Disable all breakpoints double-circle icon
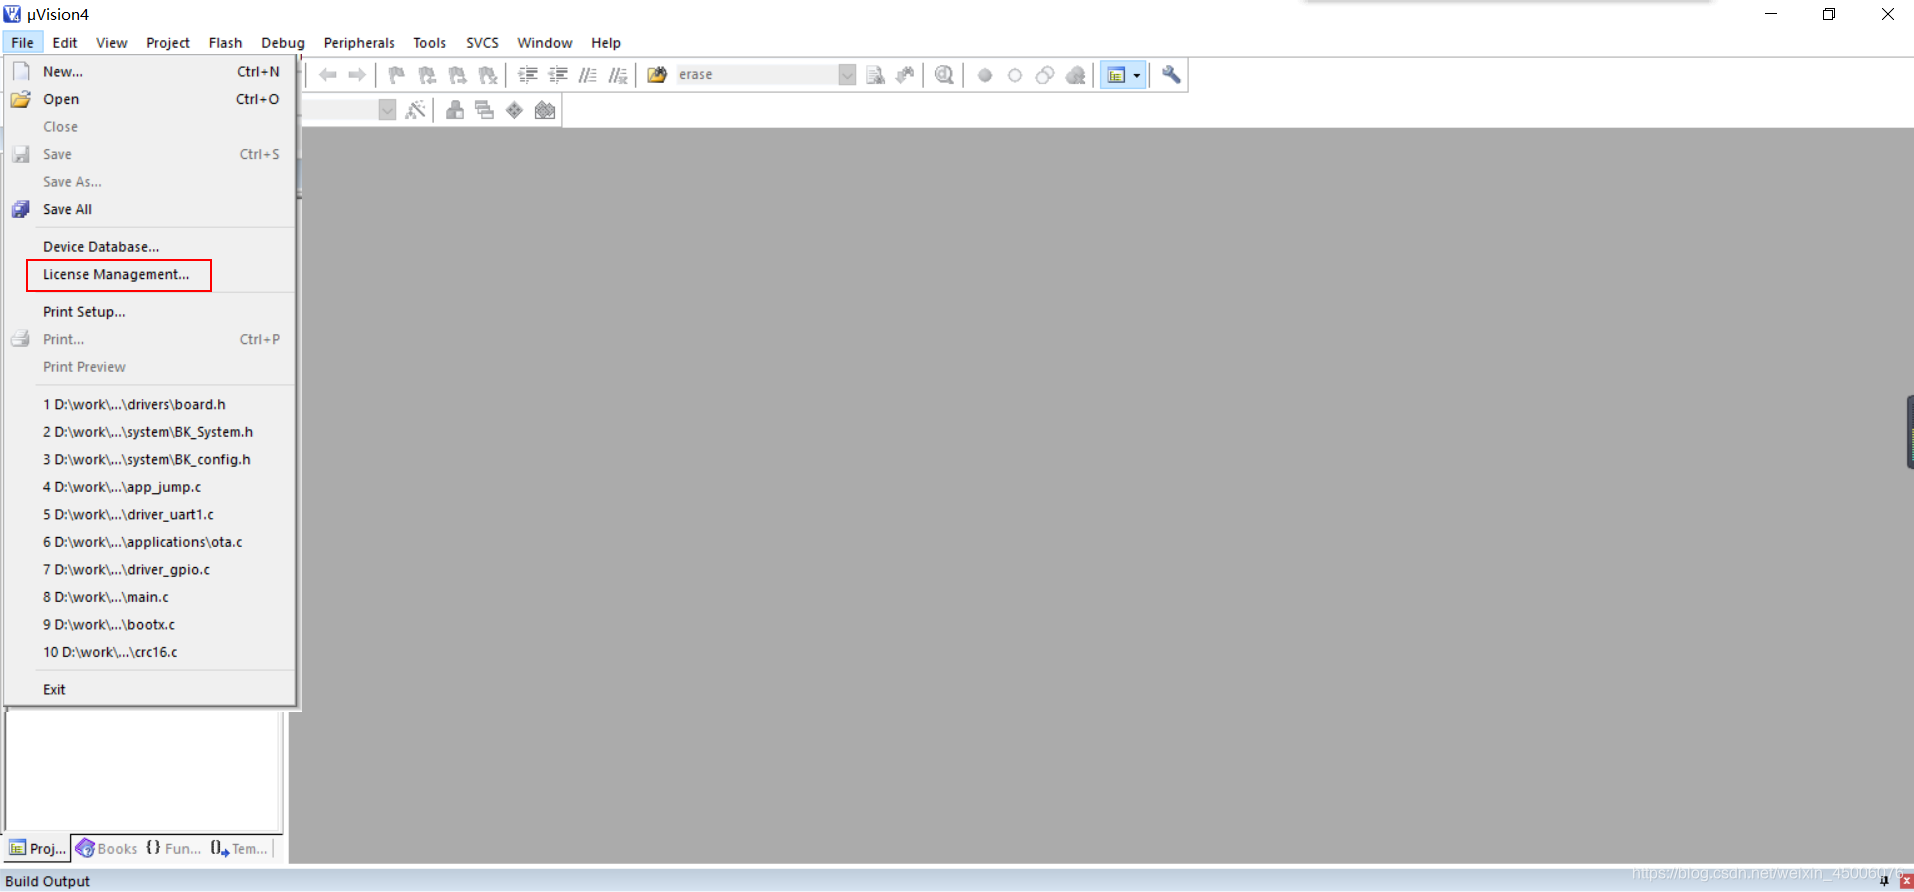 coord(1045,75)
